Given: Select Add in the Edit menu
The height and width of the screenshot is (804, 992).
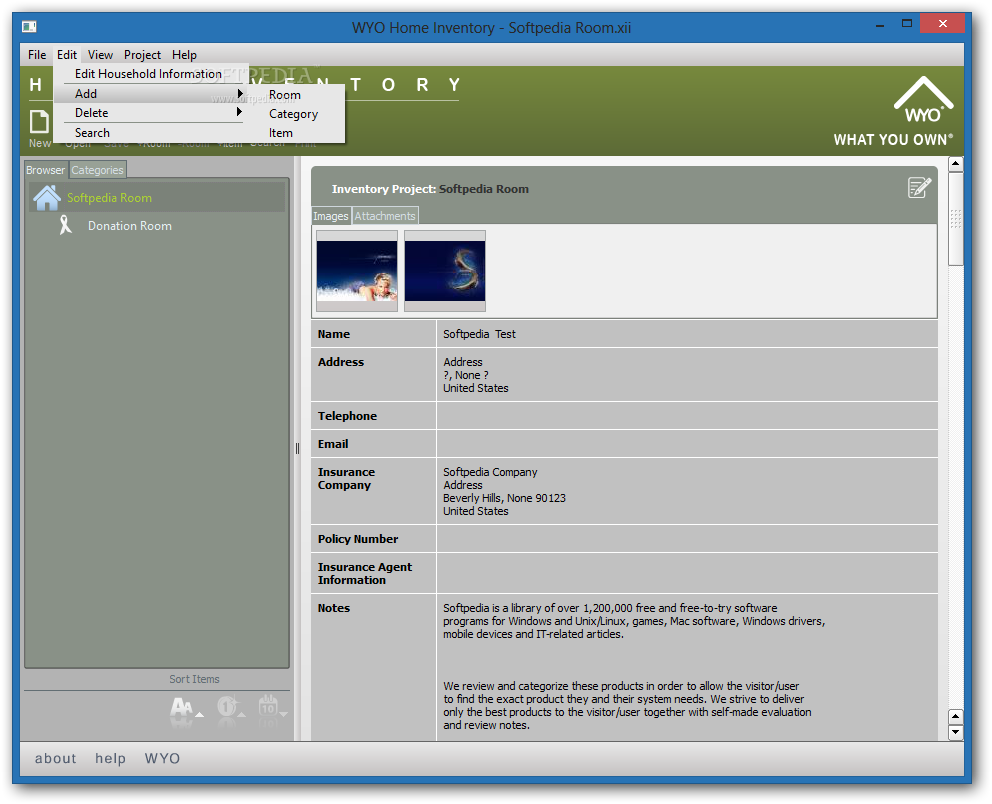Looking at the screenshot, I should point(151,94).
